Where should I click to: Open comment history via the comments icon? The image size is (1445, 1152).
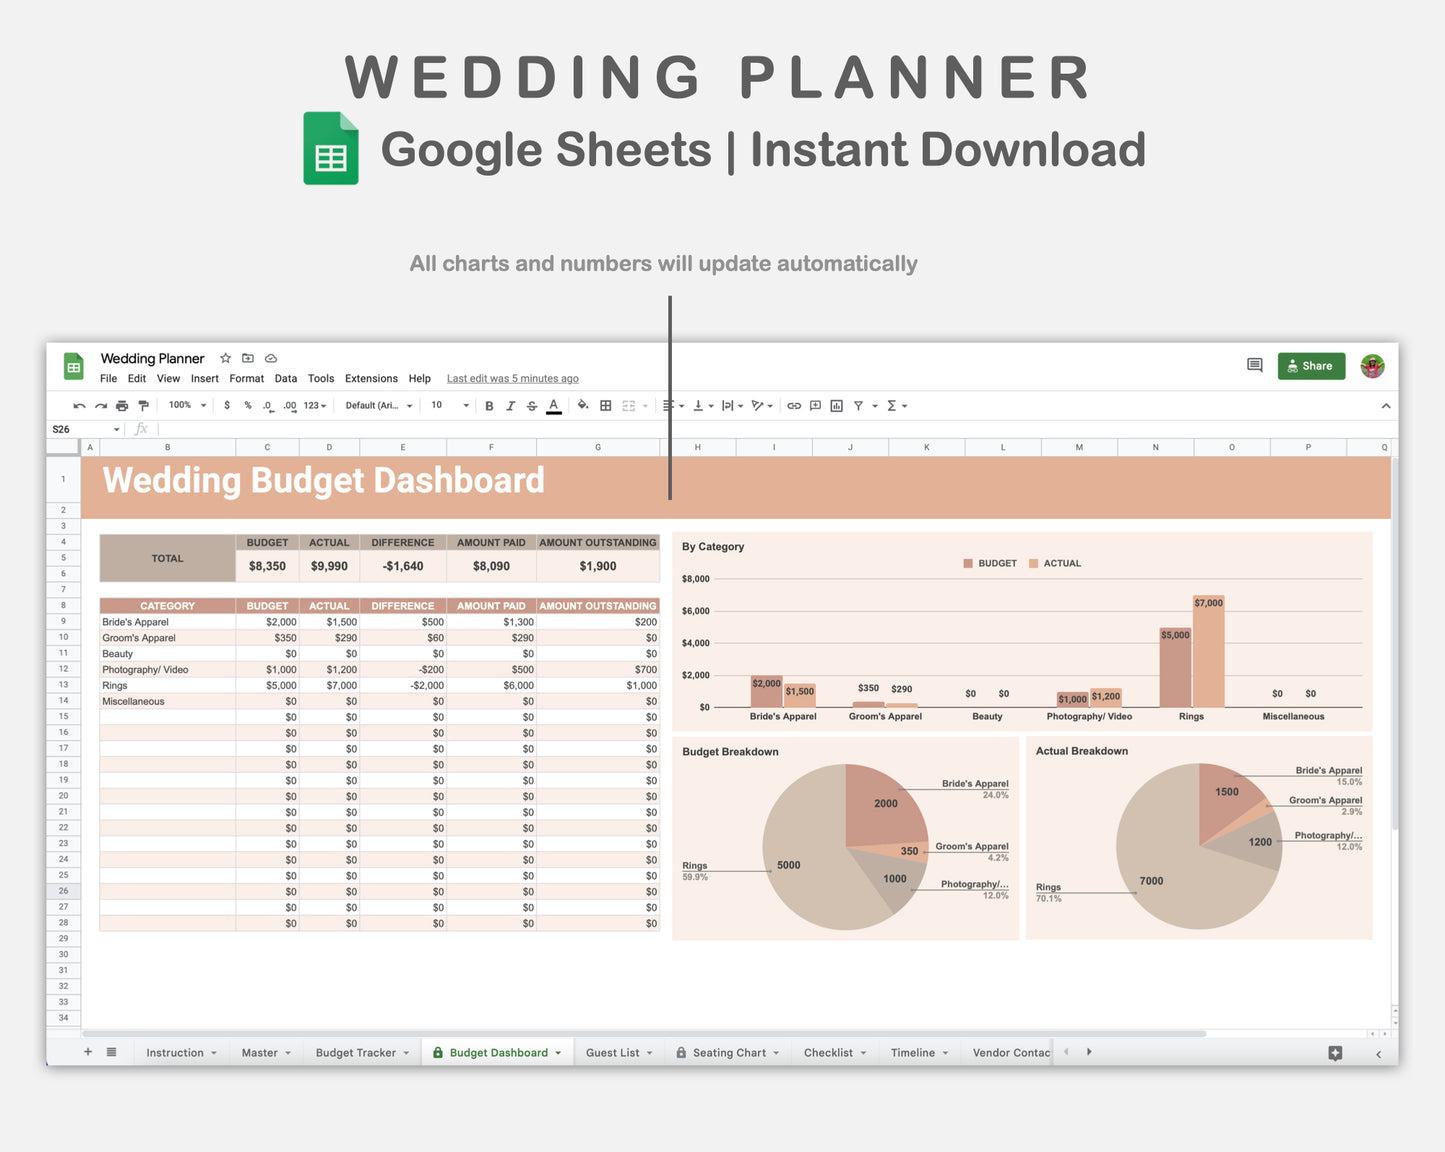[x=1254, y=365]
